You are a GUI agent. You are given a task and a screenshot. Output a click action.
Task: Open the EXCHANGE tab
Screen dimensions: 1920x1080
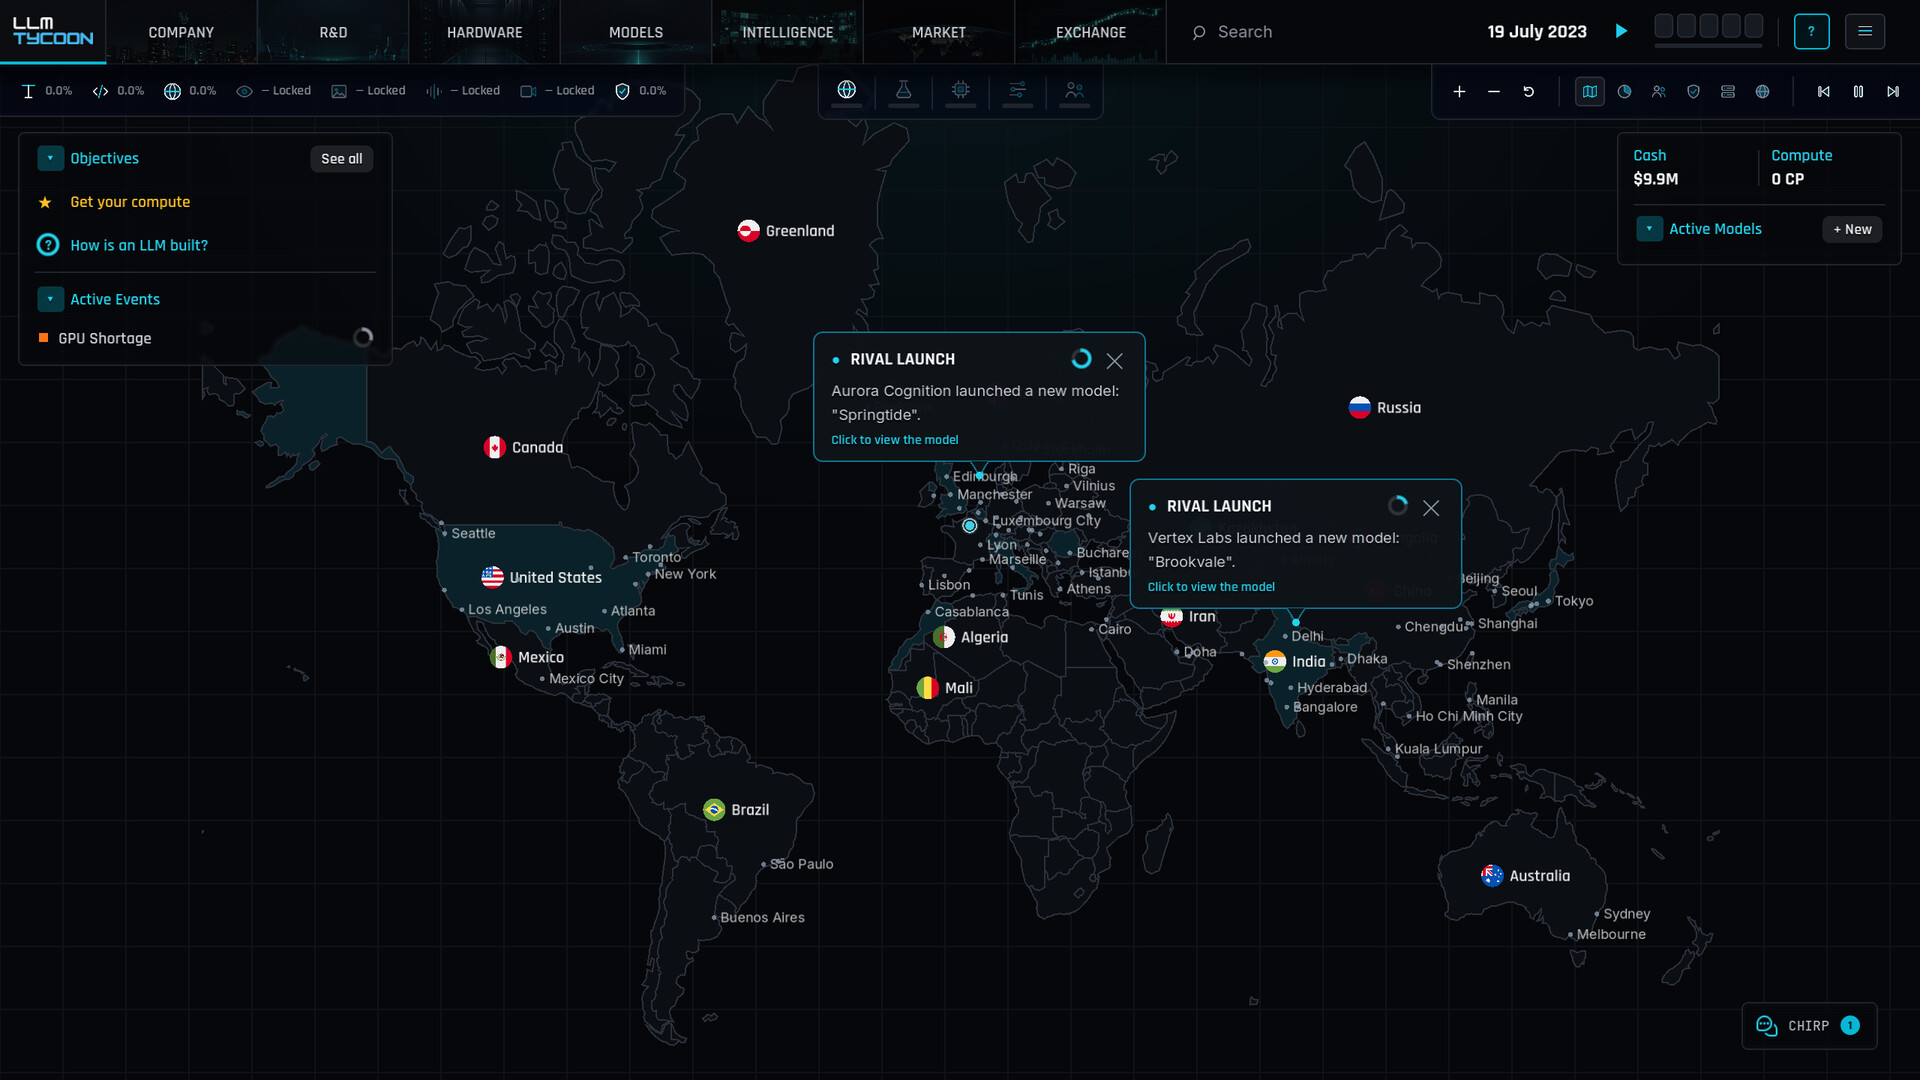(1090, 32)
